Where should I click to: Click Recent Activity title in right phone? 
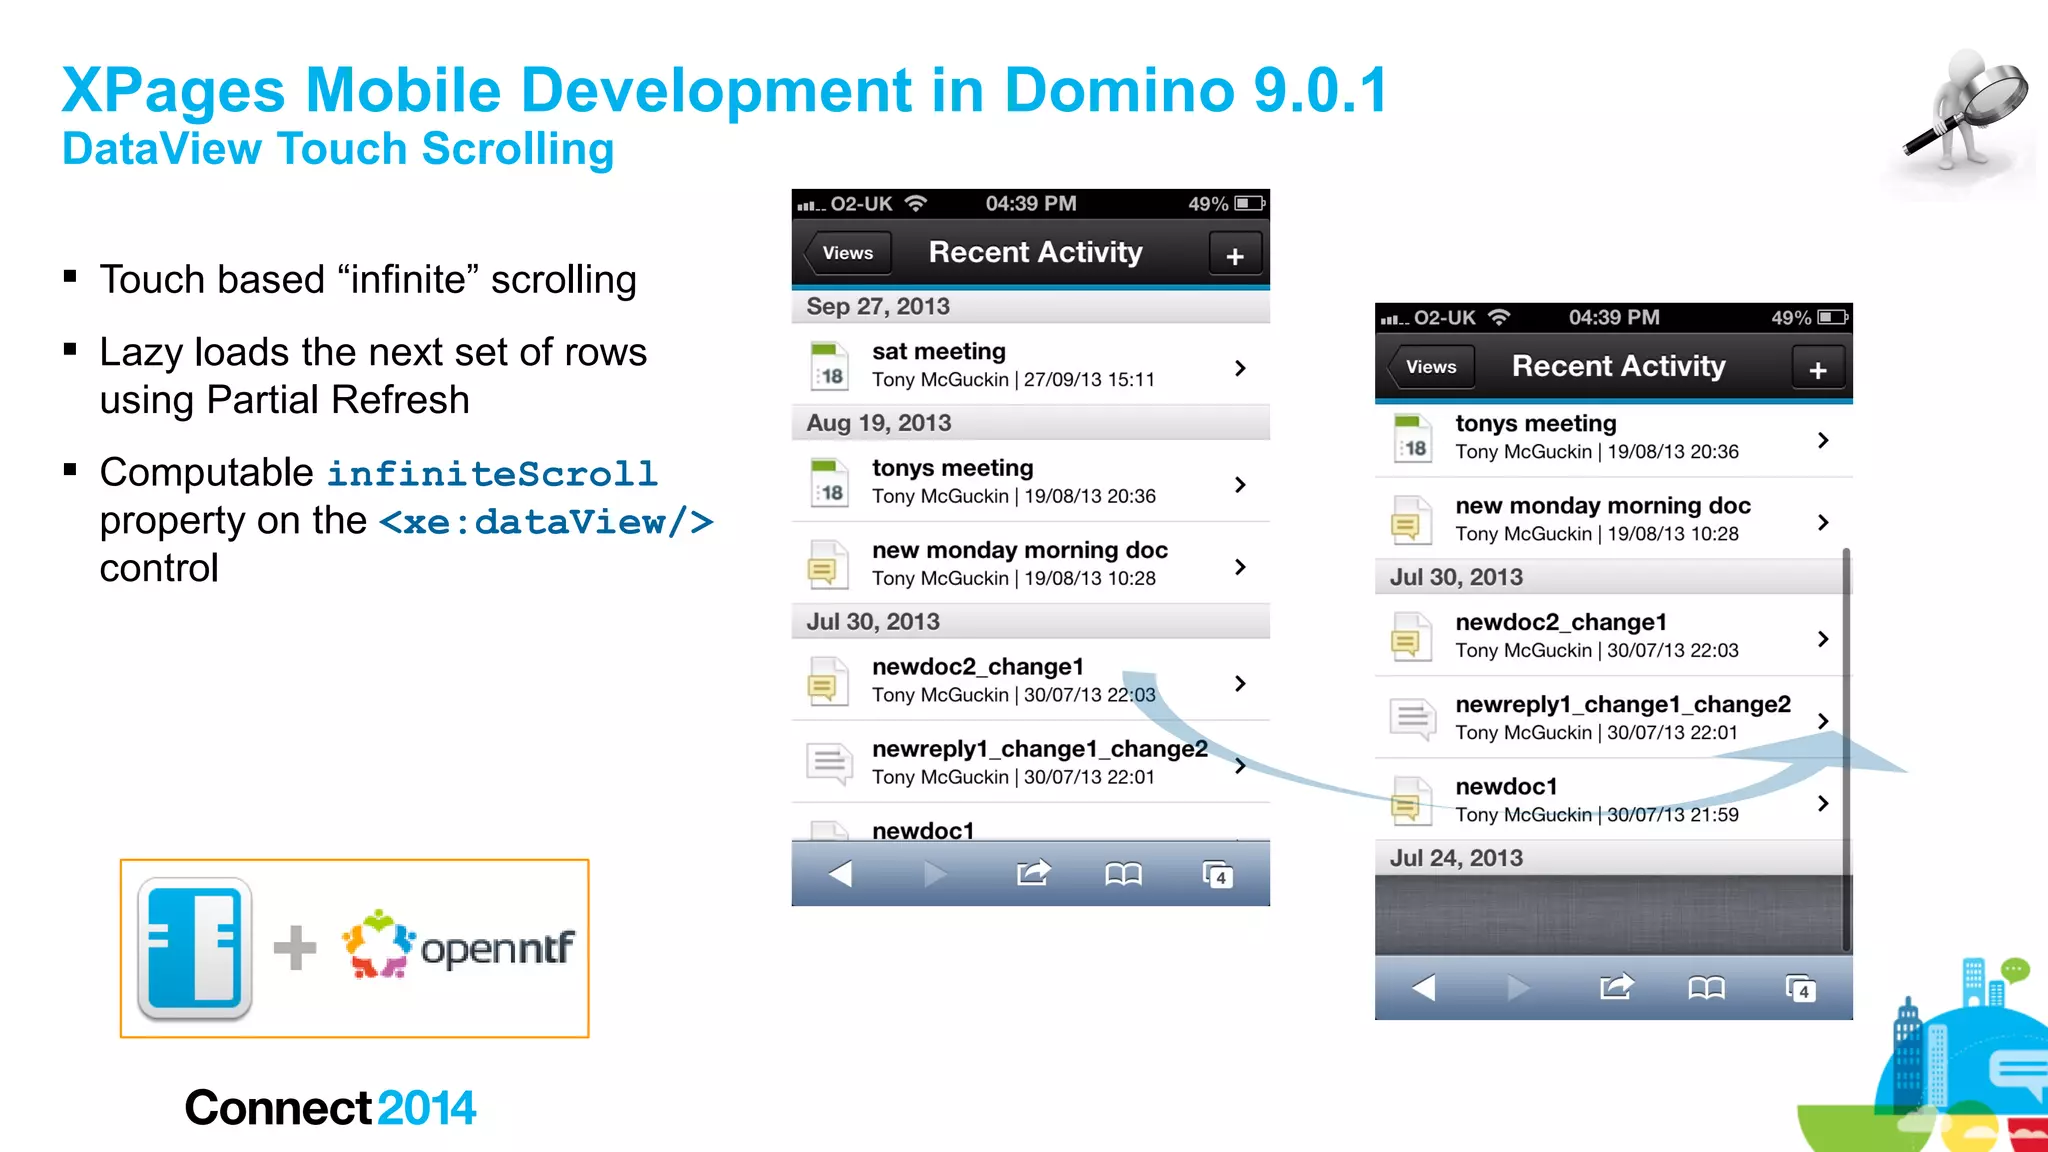coord(1618,366)
